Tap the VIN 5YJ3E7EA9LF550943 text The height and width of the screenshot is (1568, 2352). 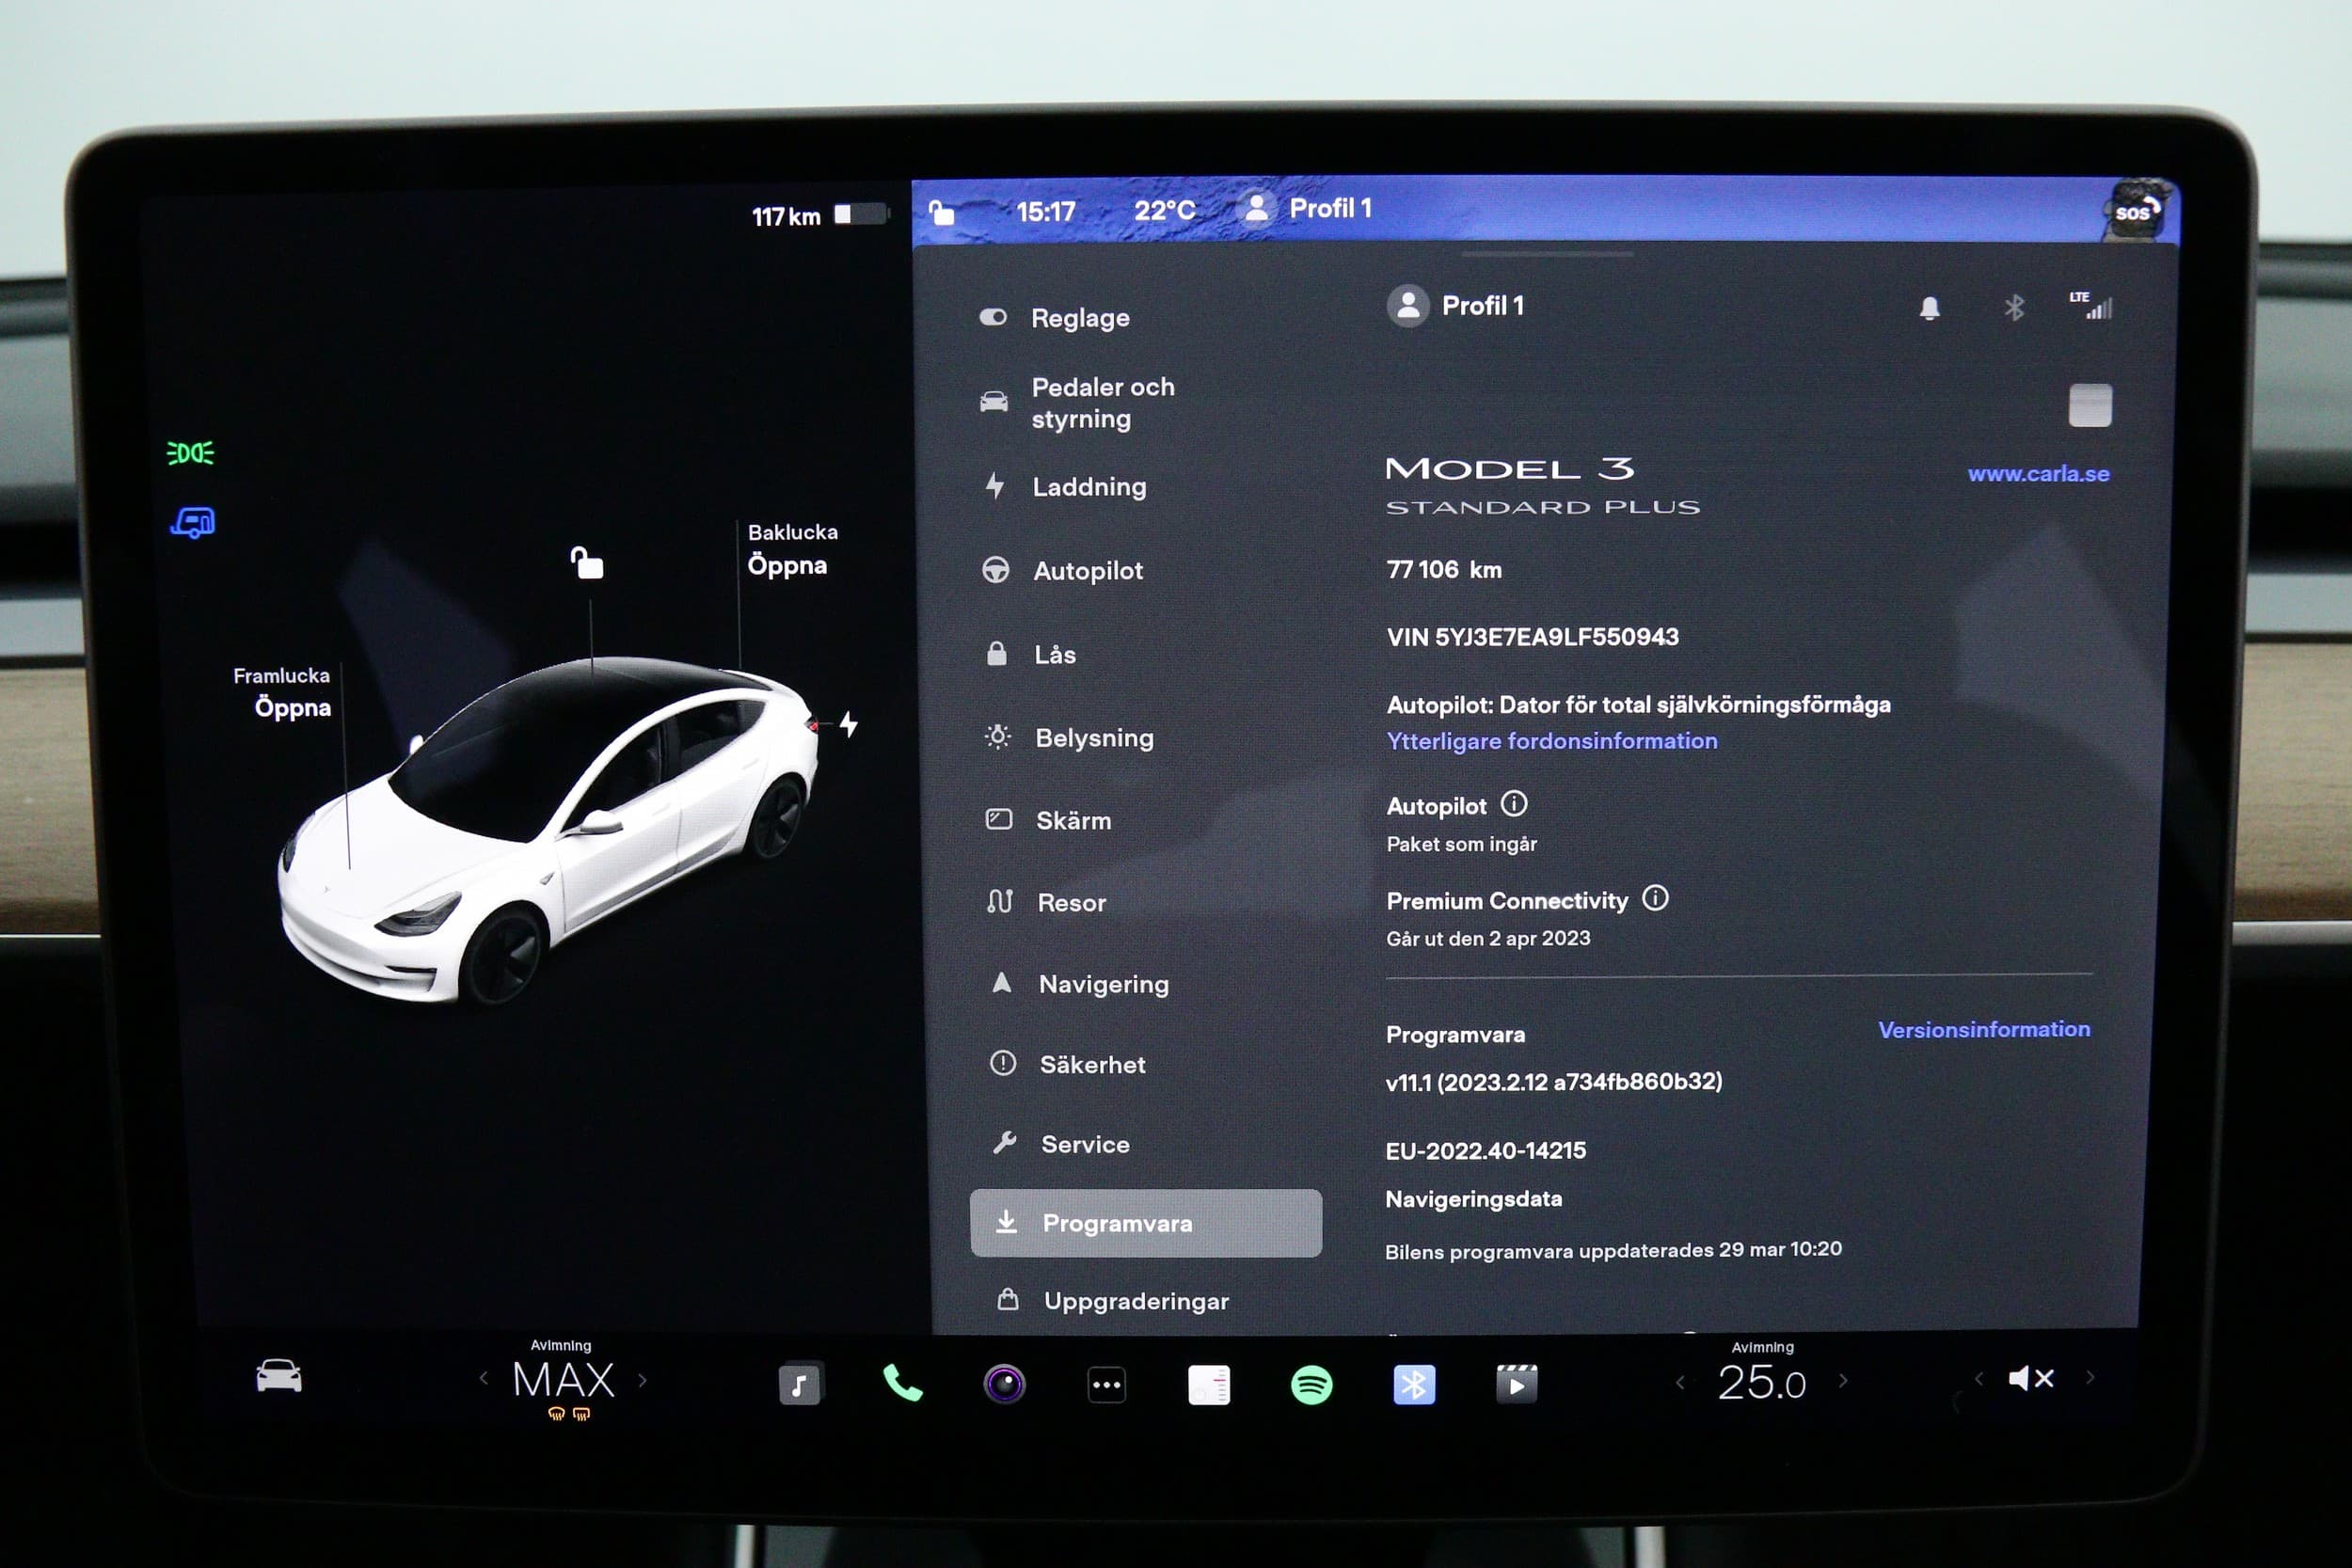point(1532,637)
